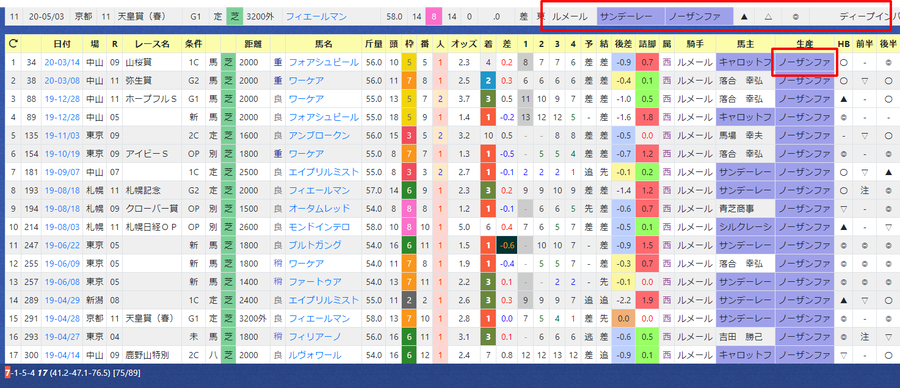This screenshot has height=388, width=900.
Task: Open the 19-09/07 date link
Action: [62, 172]
